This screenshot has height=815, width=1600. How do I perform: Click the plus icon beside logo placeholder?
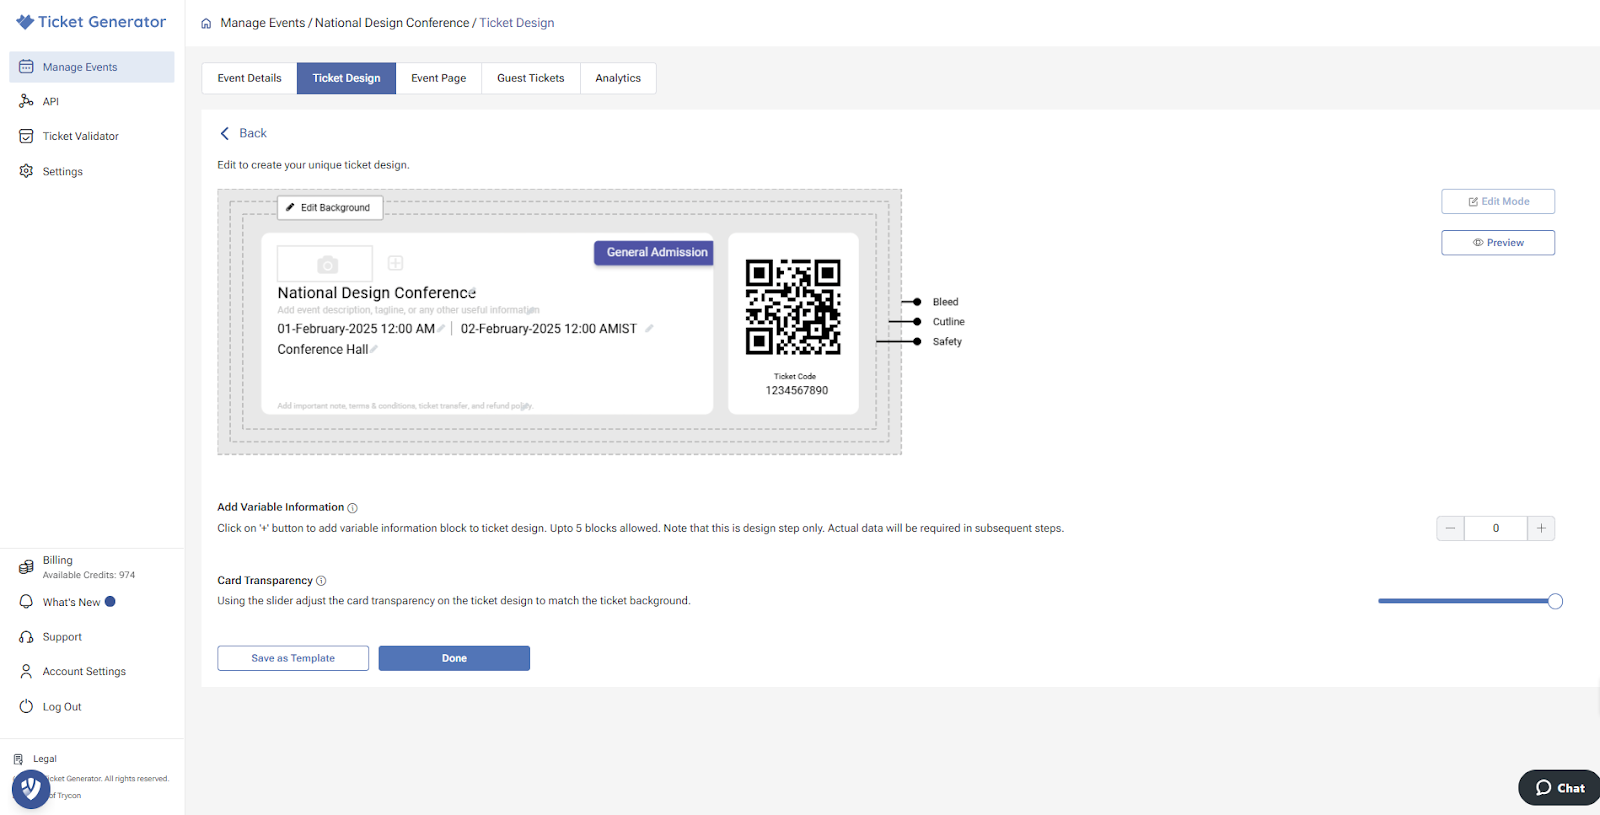(x=396, y=263)
